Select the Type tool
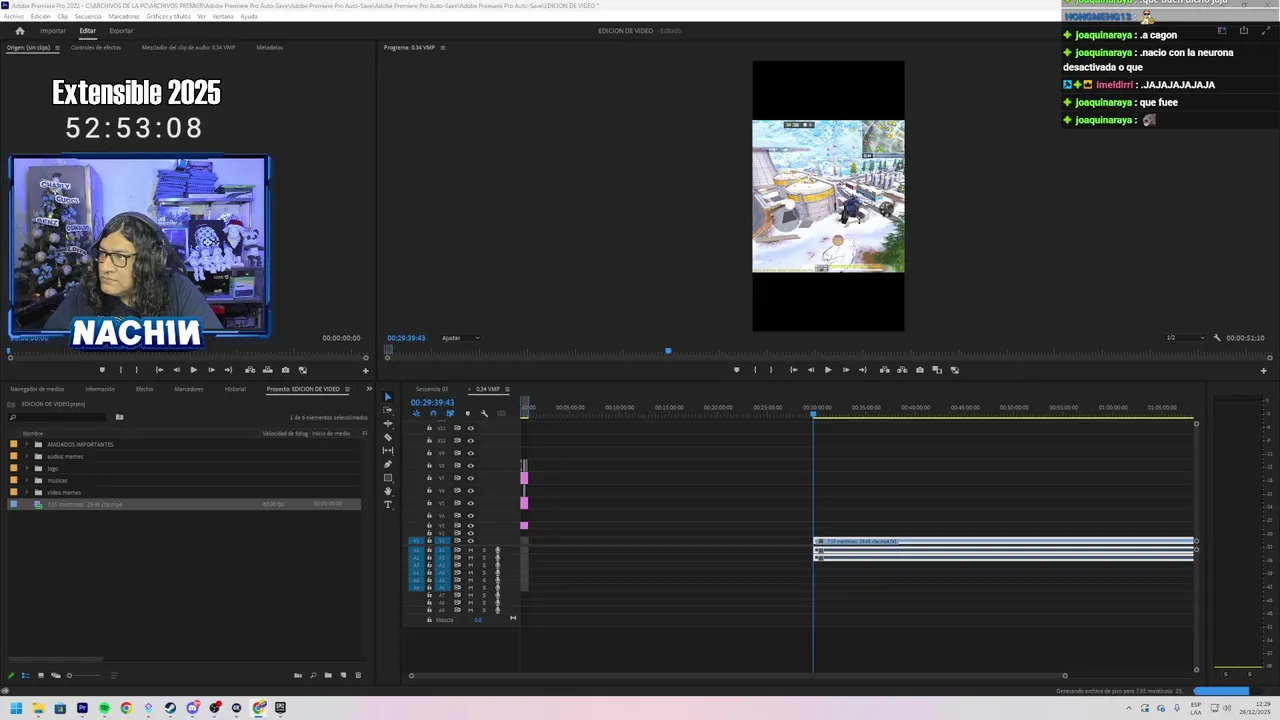The width and height of the screenshot is (1280, 720). 388,505
